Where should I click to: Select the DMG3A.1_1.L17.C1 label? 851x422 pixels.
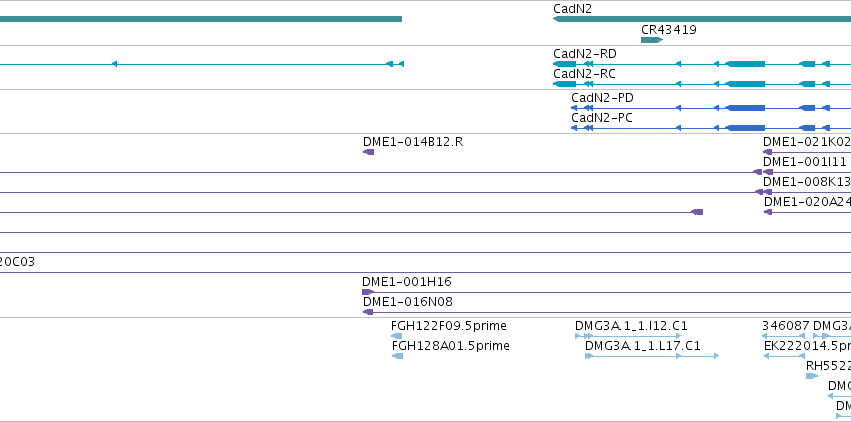643,346
